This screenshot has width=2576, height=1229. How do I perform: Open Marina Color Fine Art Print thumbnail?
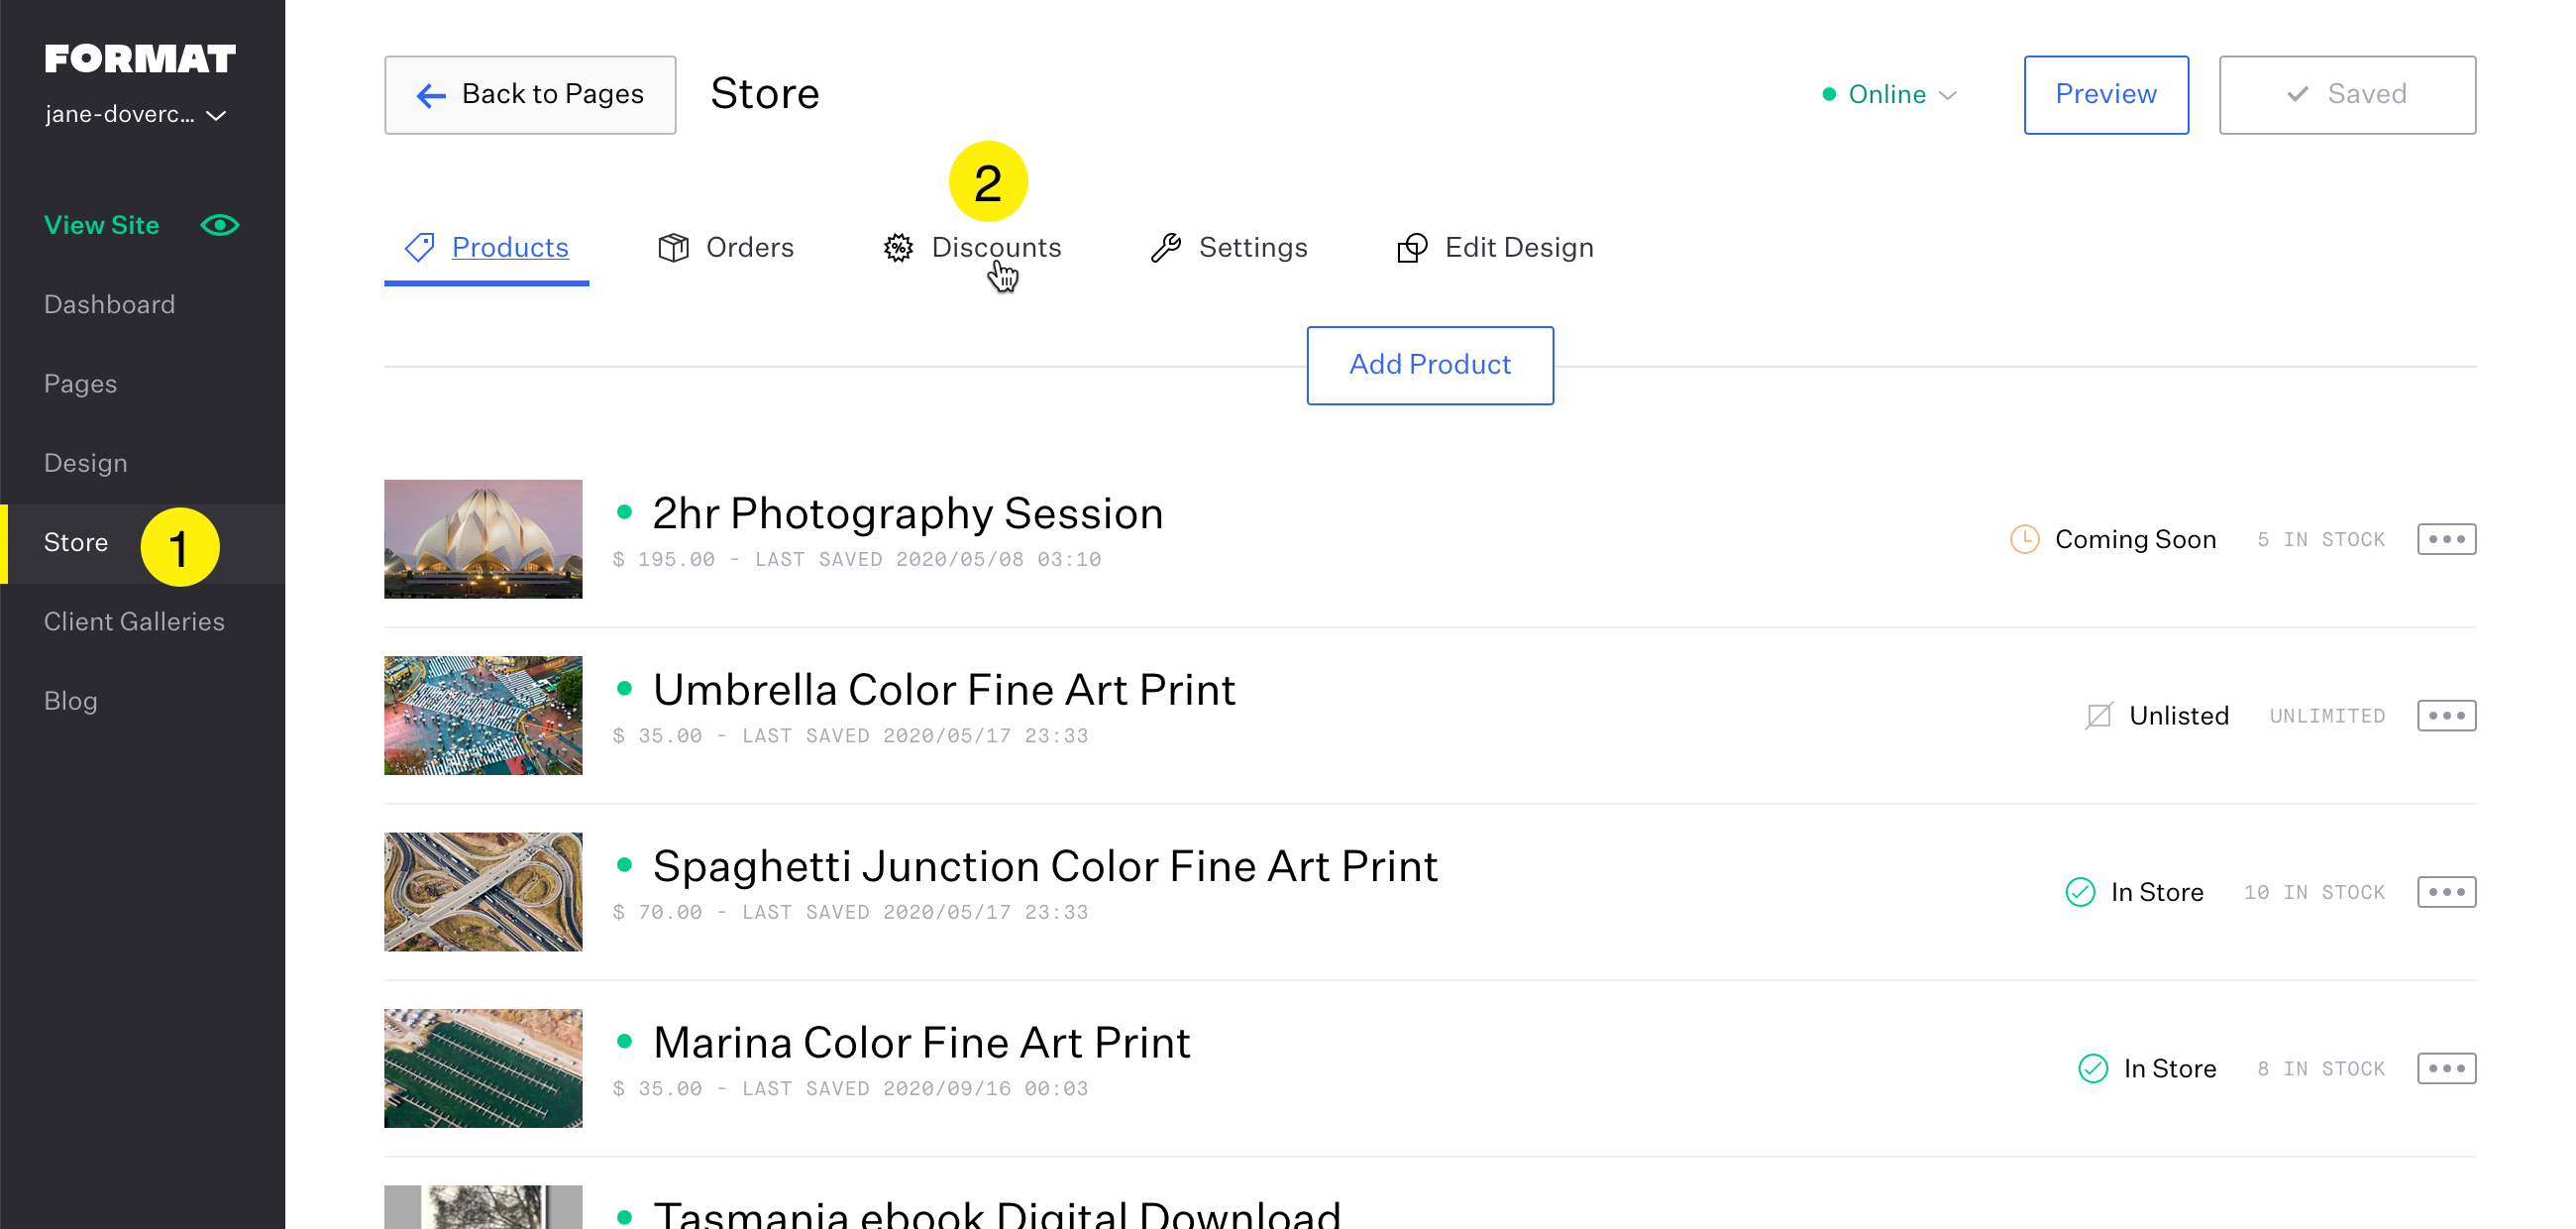[483, 1068]
